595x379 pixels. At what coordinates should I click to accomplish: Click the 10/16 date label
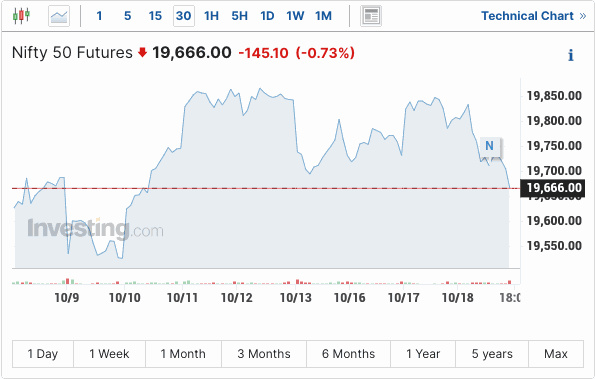tap(349, 297)
